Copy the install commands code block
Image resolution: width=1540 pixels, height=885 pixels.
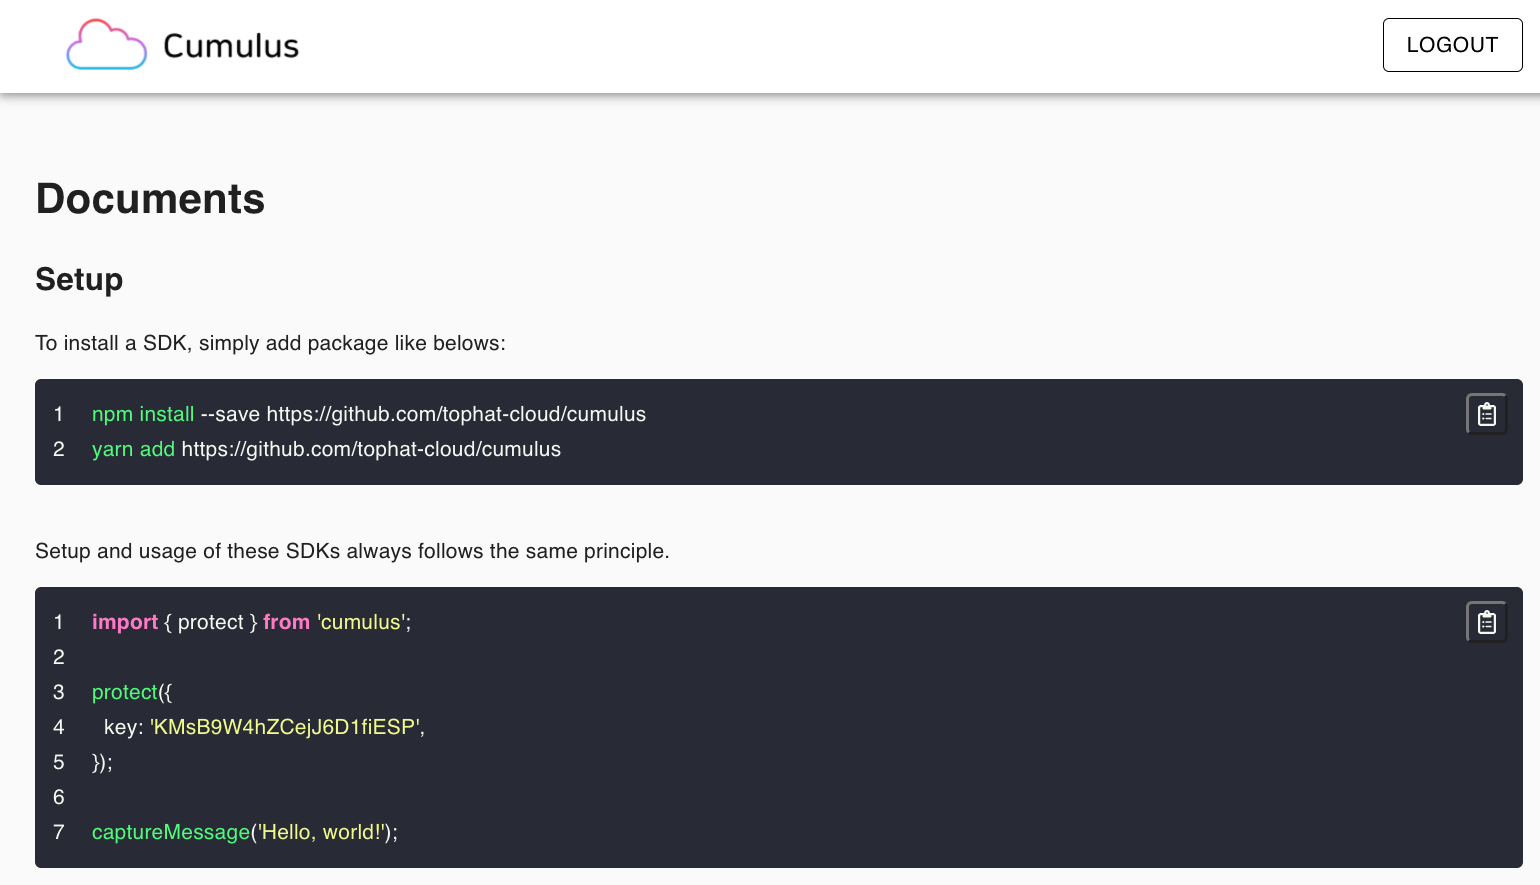[x=1486, y=414]
